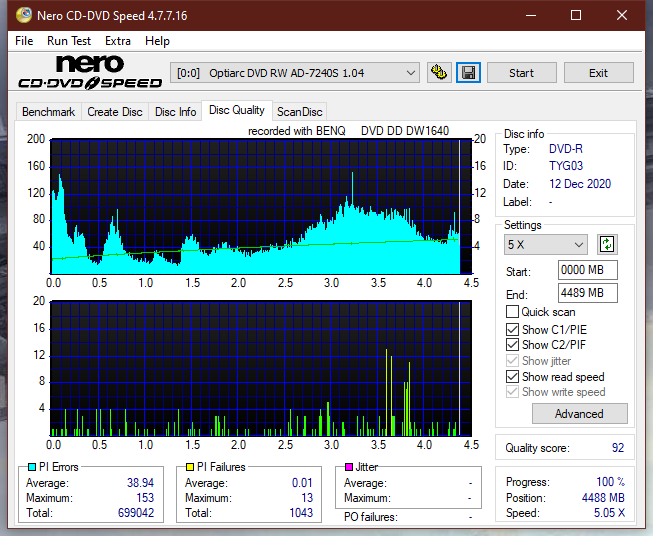
Task: Click the Start button
Action: [x=521, y=73]
